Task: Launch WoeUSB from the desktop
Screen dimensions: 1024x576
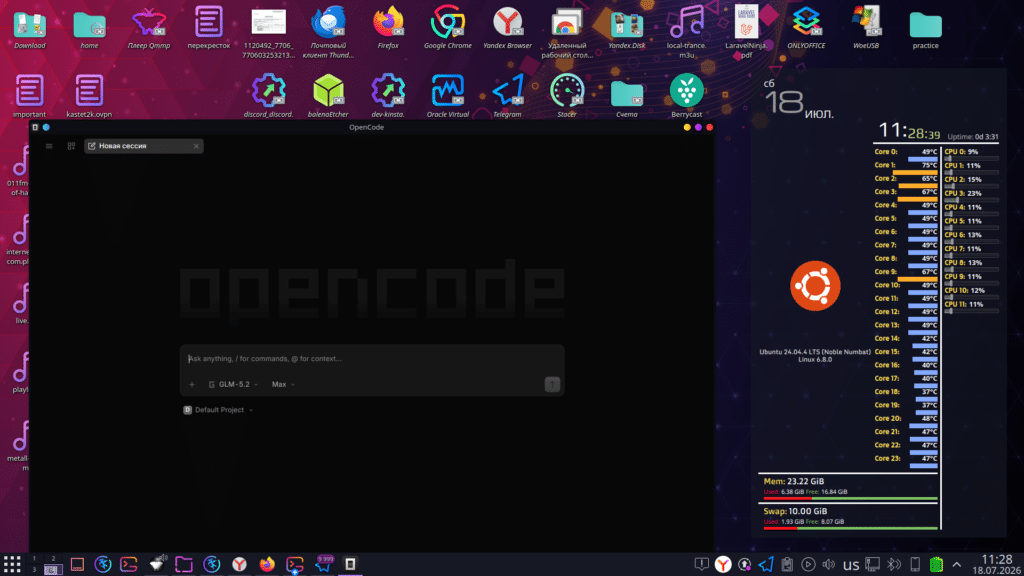Action: [x=866, y=29]
